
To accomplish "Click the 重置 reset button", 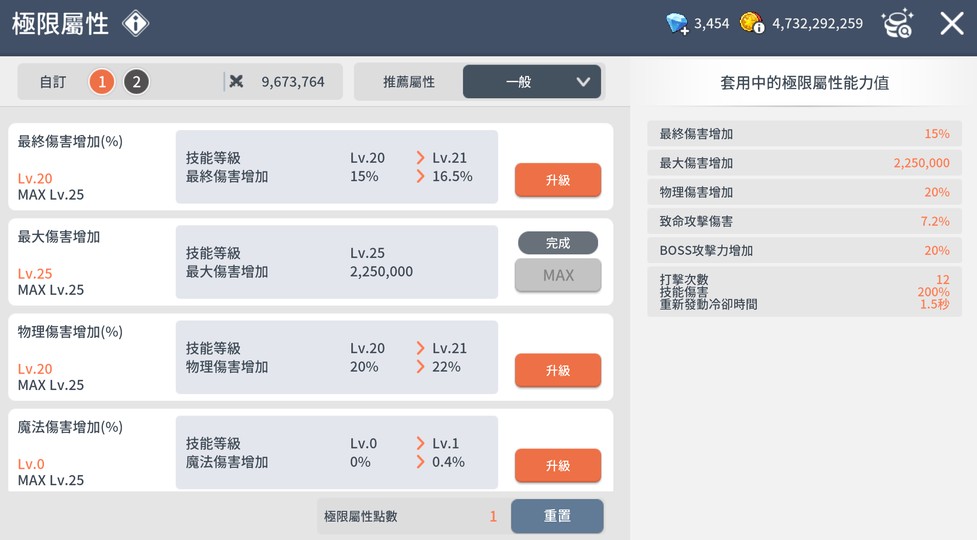I will point(557,516).
